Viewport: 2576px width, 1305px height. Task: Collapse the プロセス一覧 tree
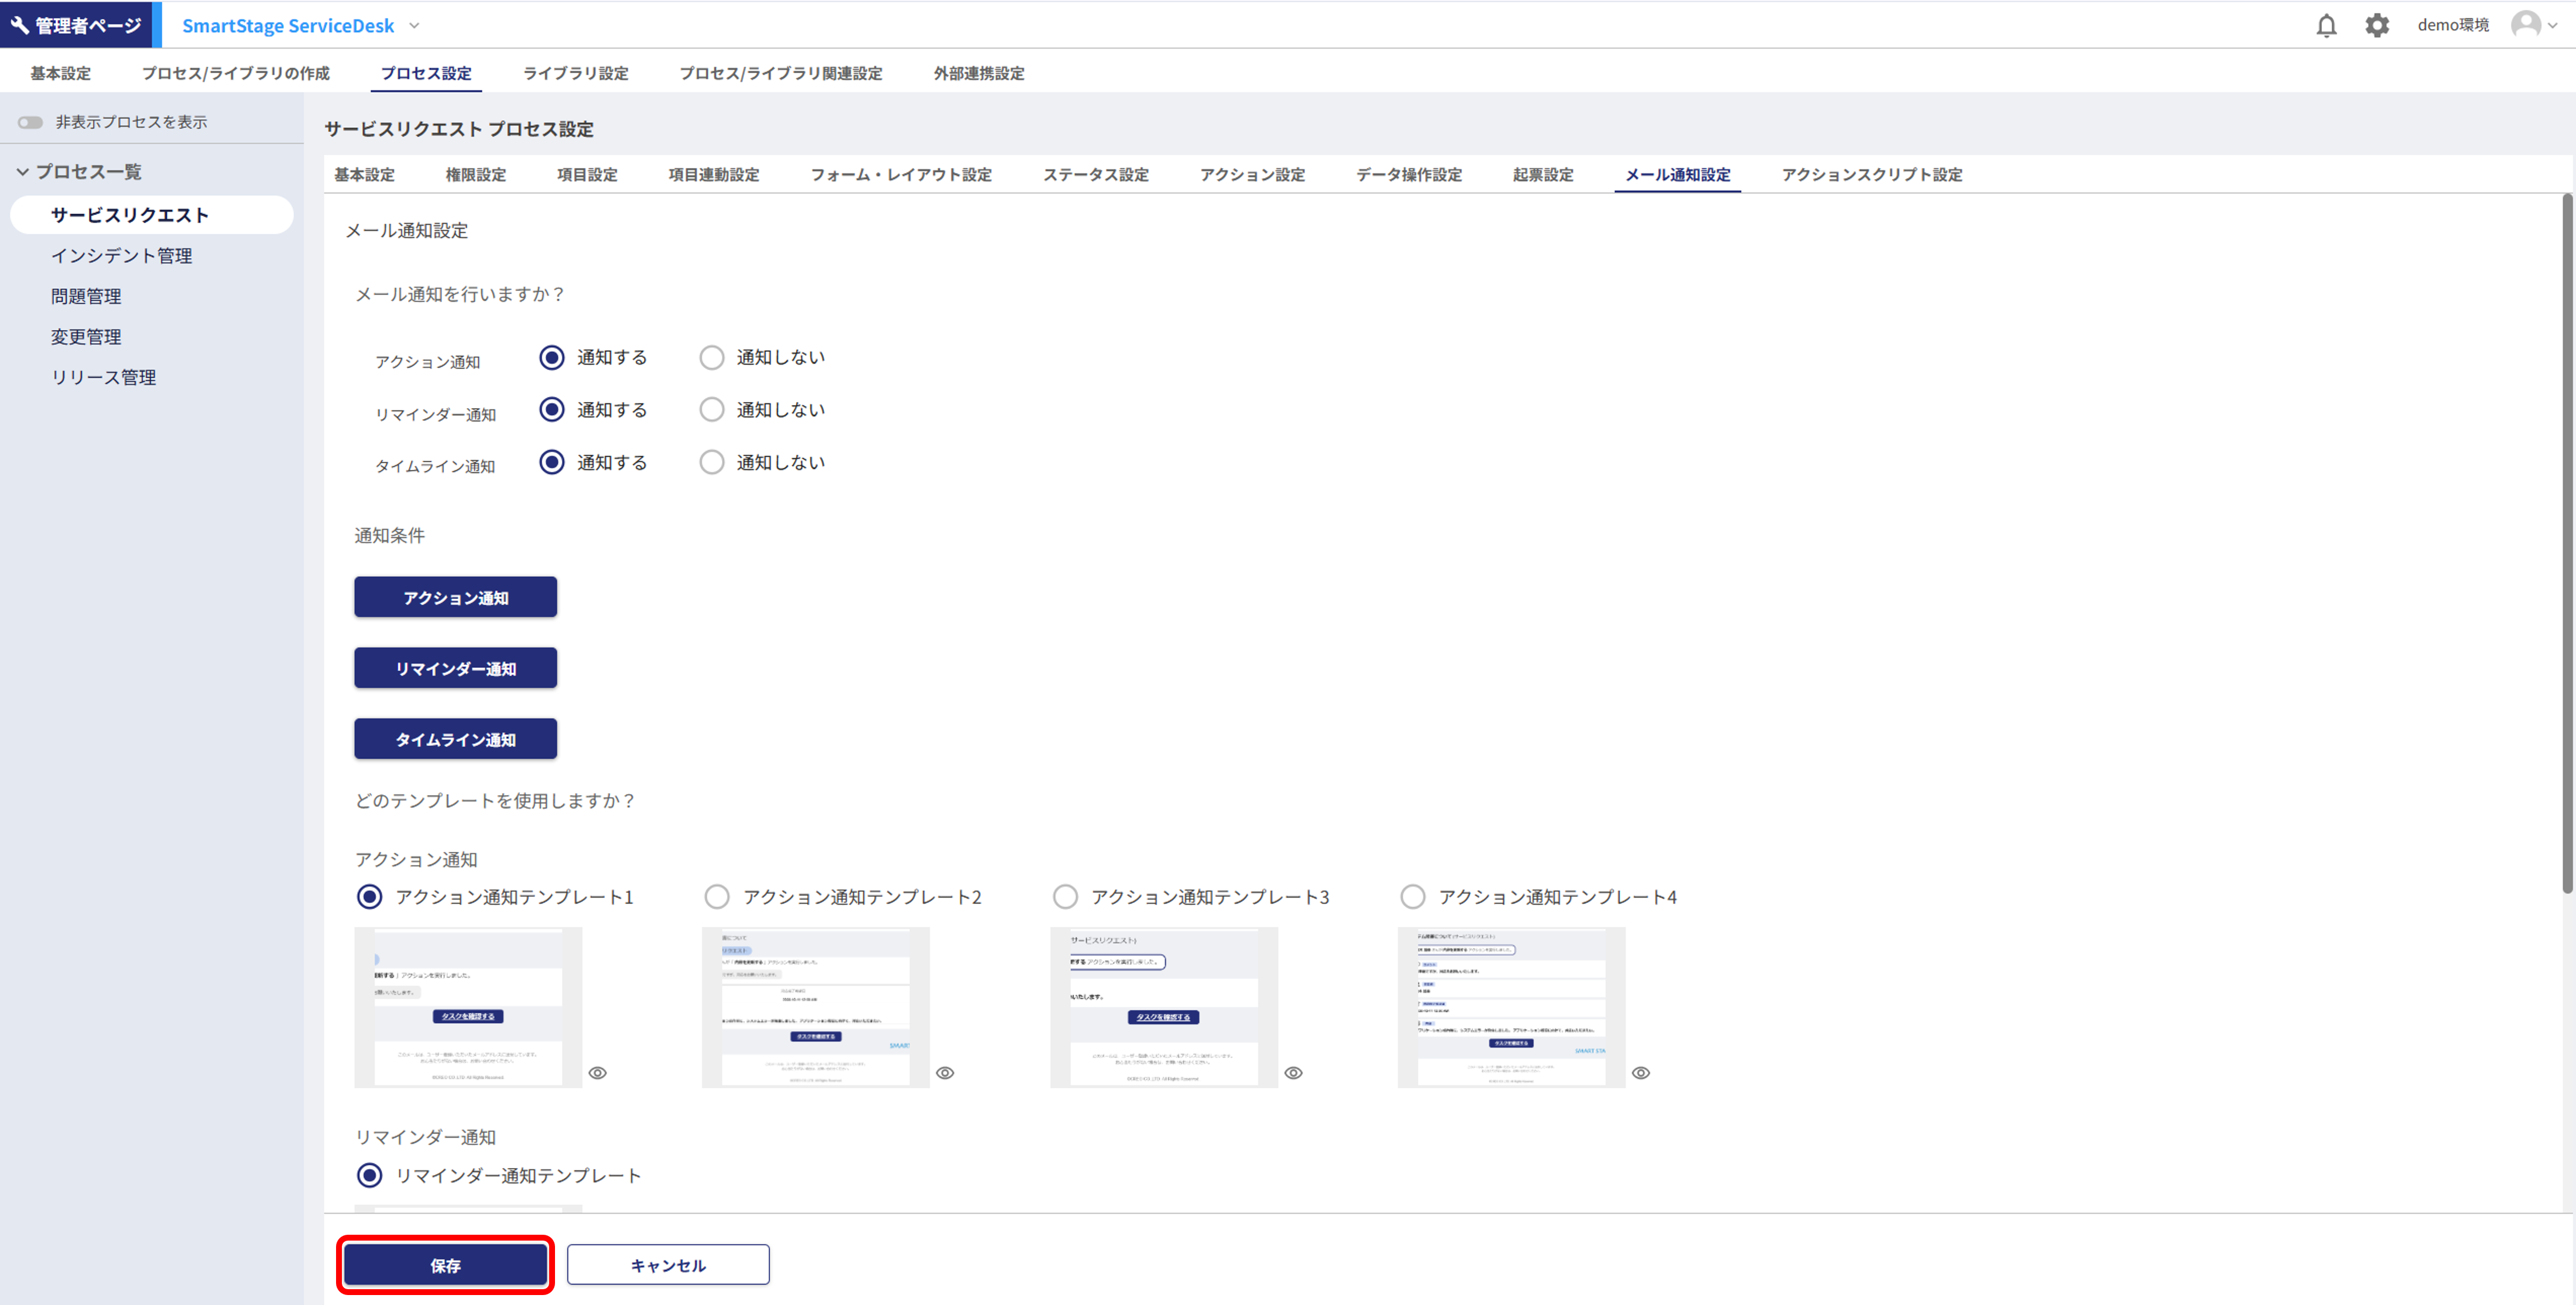23,172
